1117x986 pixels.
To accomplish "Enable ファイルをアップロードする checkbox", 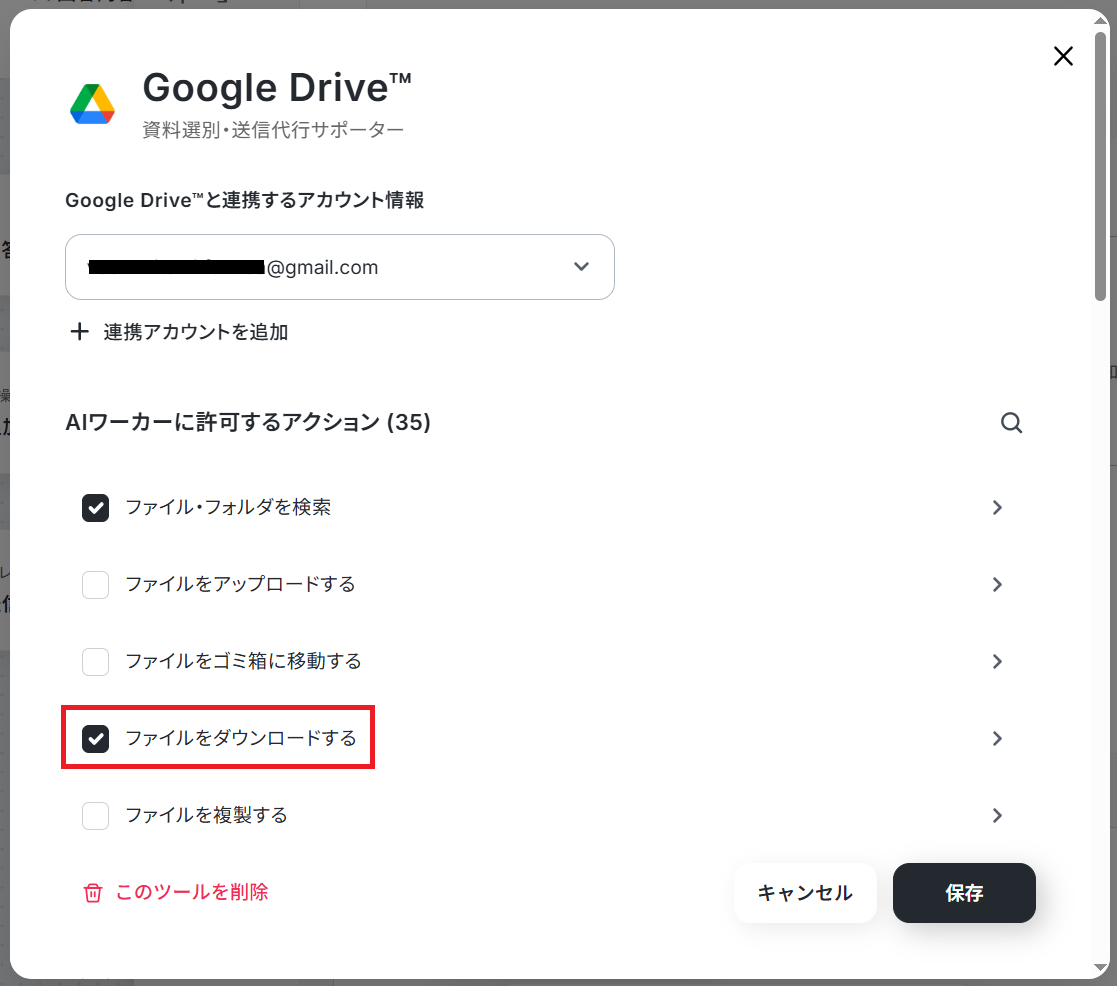I will pyautogui.click(x=95, y=585).
